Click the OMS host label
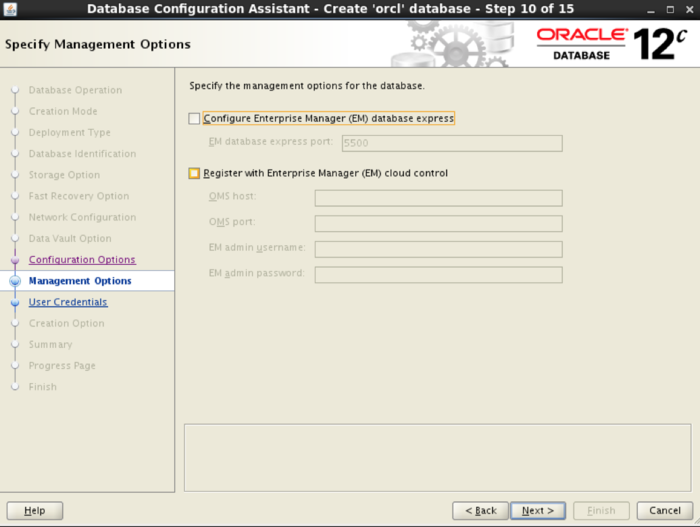The width and height of the screenshot is (700, 527). pyautogui.click(x=233, y=196)
